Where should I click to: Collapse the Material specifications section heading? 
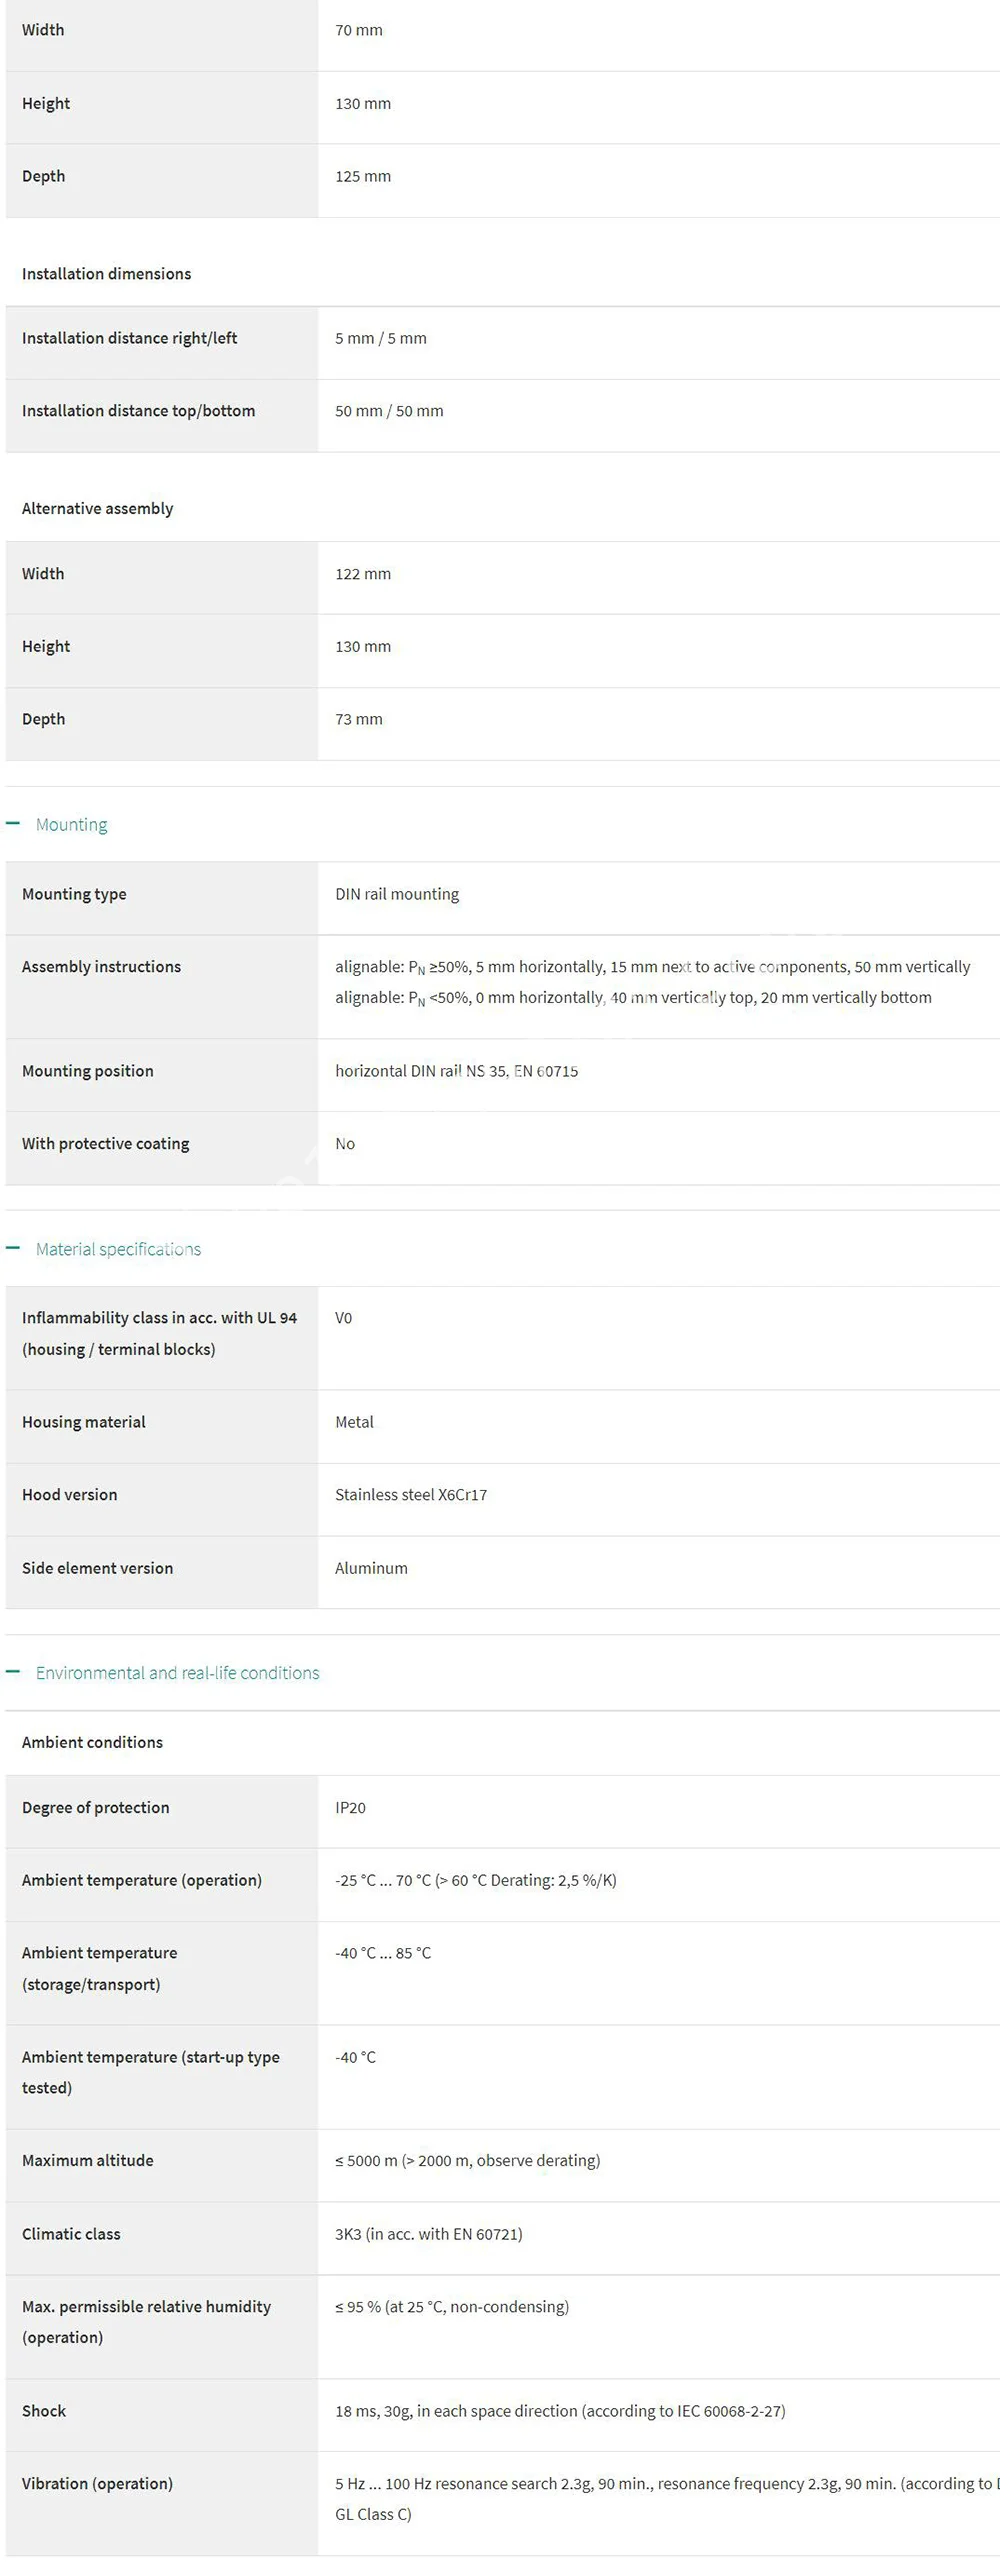pos(118,1249)
